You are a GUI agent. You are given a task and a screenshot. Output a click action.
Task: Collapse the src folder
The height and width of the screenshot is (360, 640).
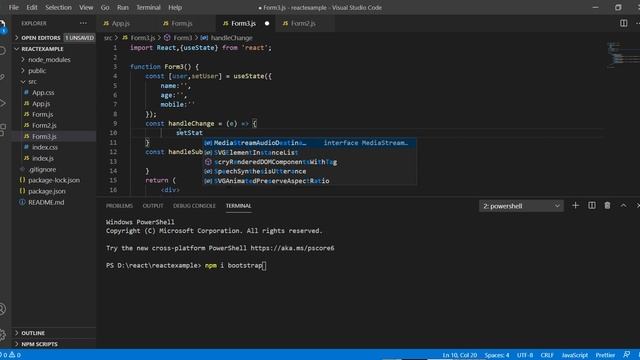click(32, 82)
